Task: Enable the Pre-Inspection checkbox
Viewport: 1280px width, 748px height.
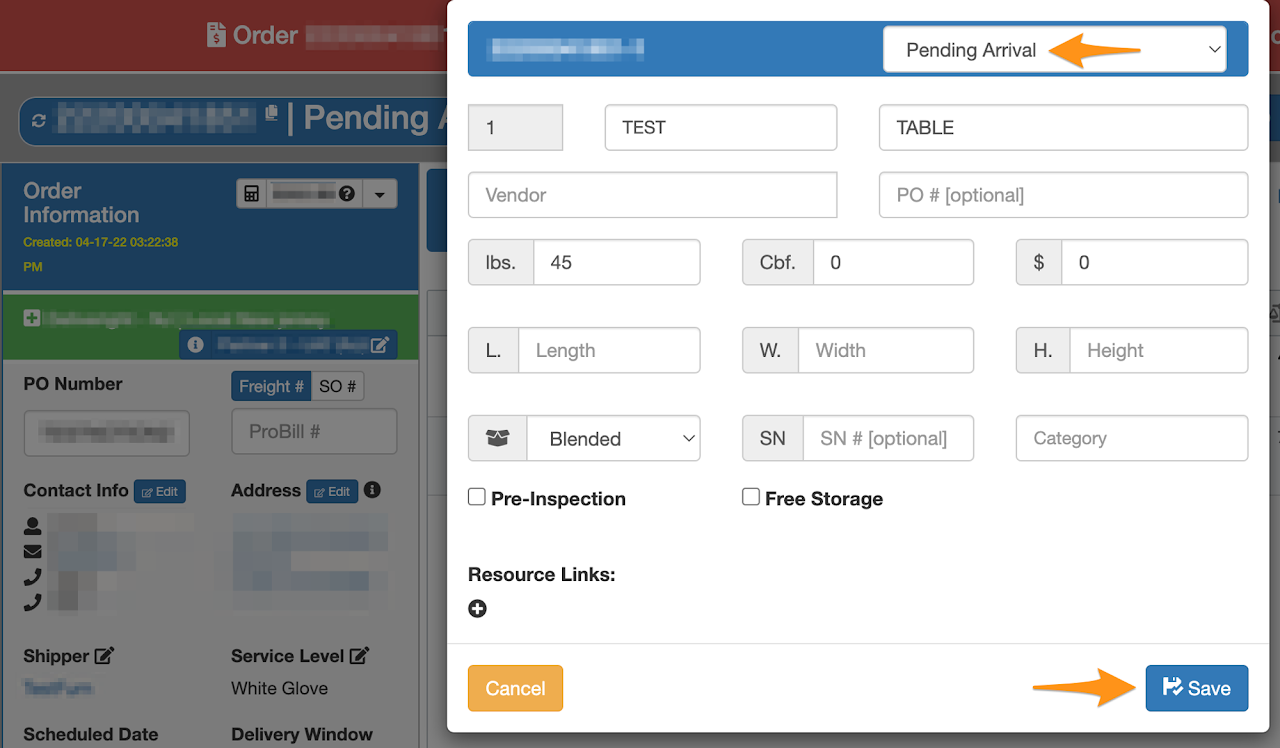Action: (477, 497)
